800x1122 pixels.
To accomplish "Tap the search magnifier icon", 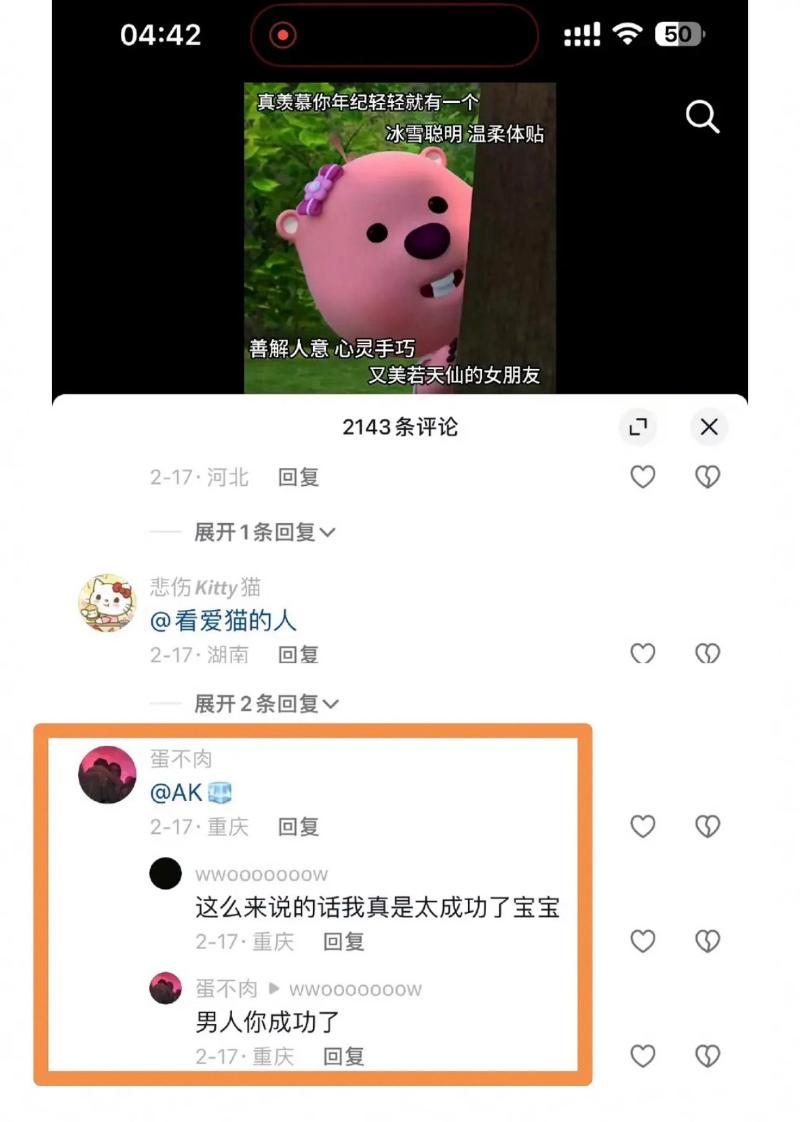I will [702, 117].
